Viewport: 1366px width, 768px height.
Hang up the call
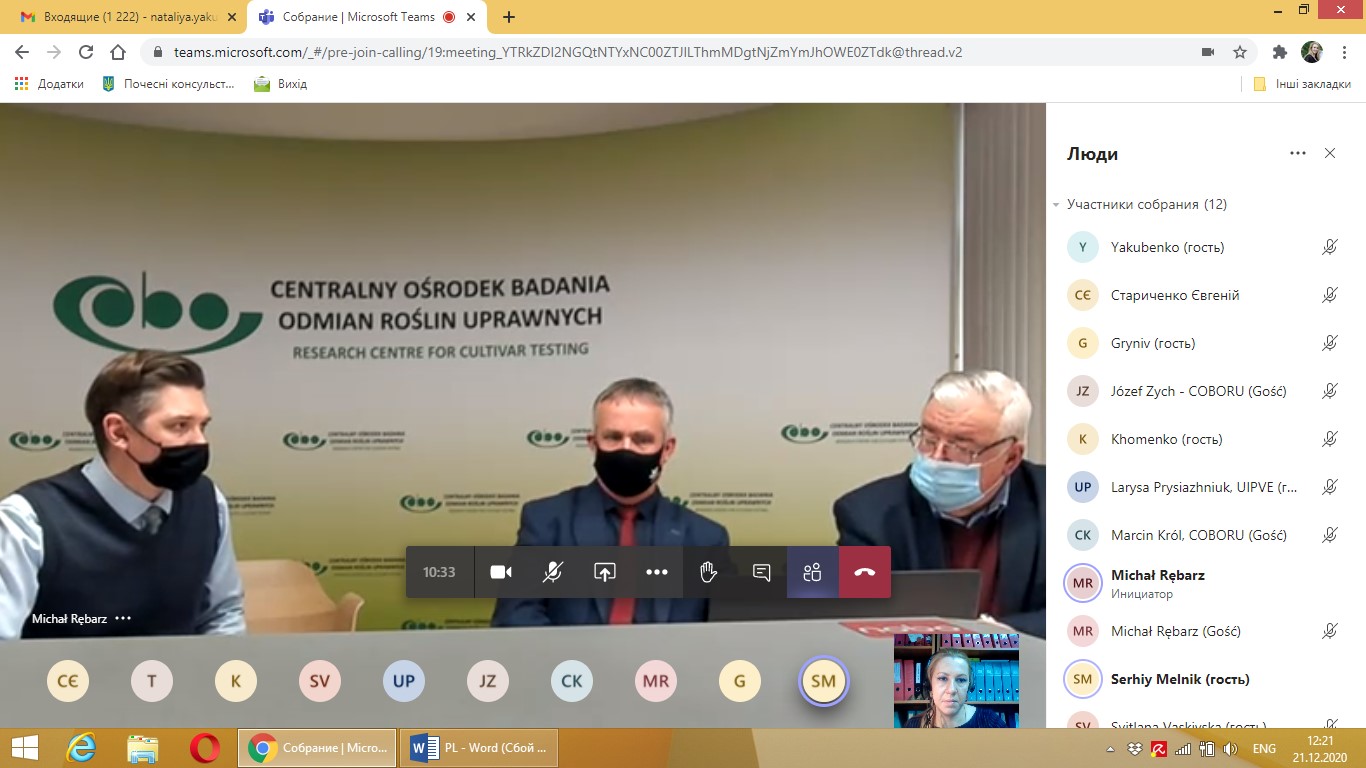click(865, 572)
